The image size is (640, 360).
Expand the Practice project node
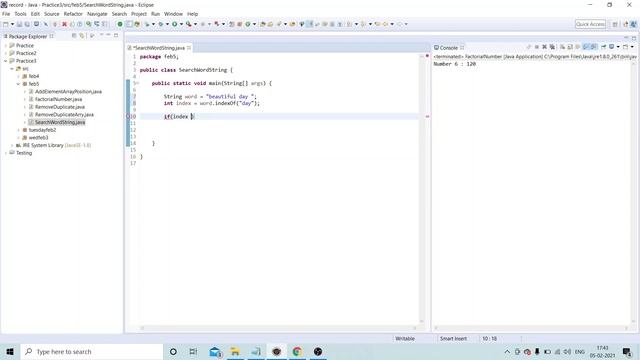click(x=6, y=45)
